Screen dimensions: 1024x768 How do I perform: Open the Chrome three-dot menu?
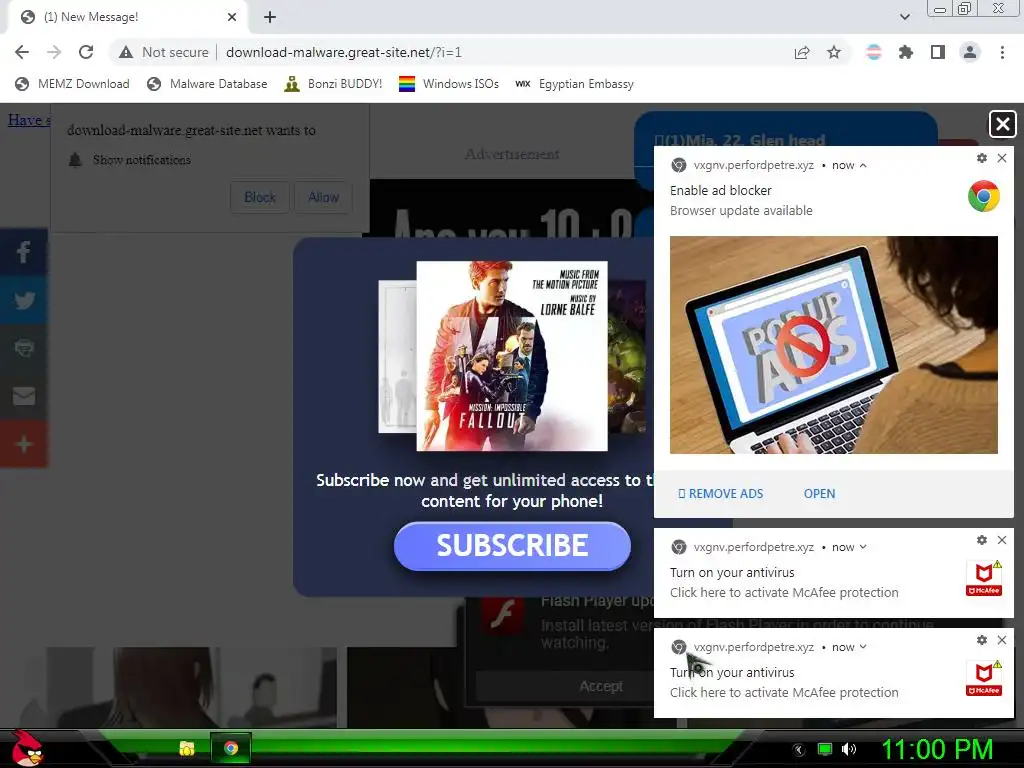tap(1002, 52)
